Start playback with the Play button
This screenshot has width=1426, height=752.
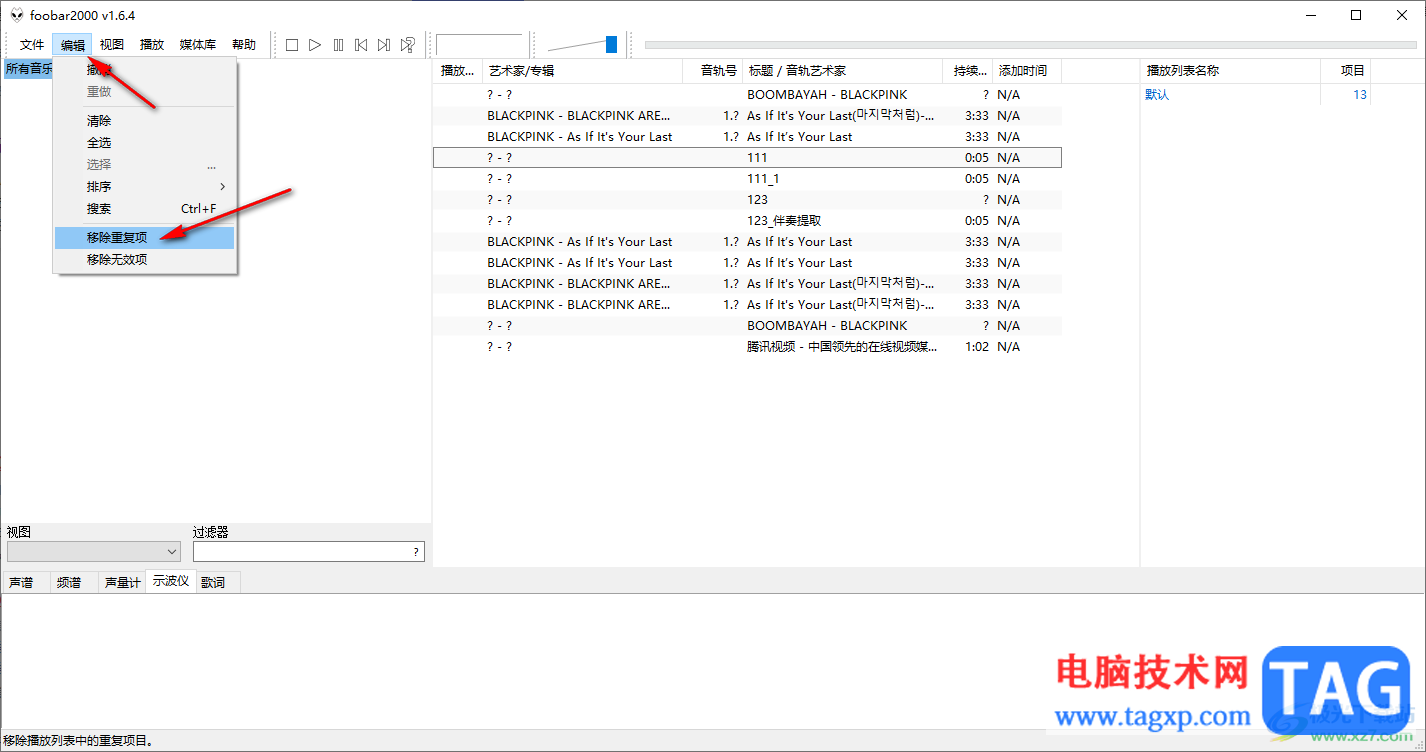coord(315,45)
